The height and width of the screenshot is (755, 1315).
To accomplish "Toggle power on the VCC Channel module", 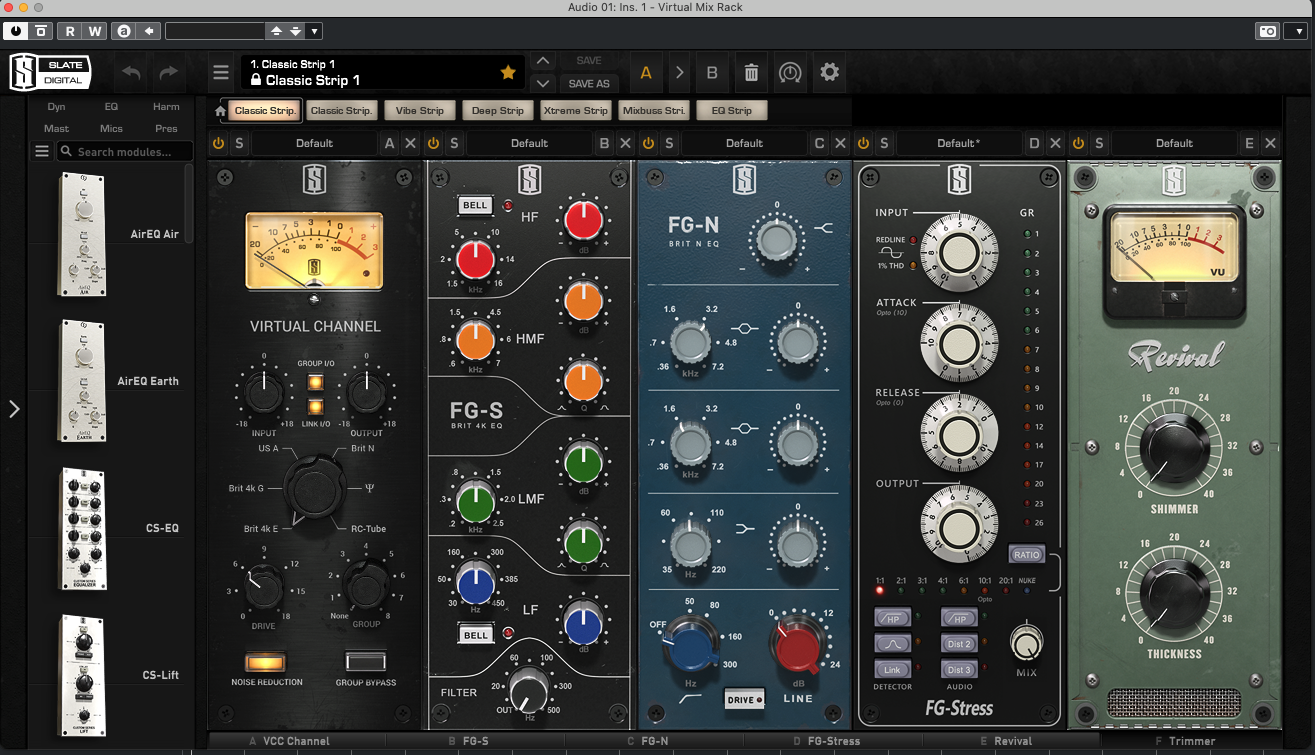I will [218, 143].
